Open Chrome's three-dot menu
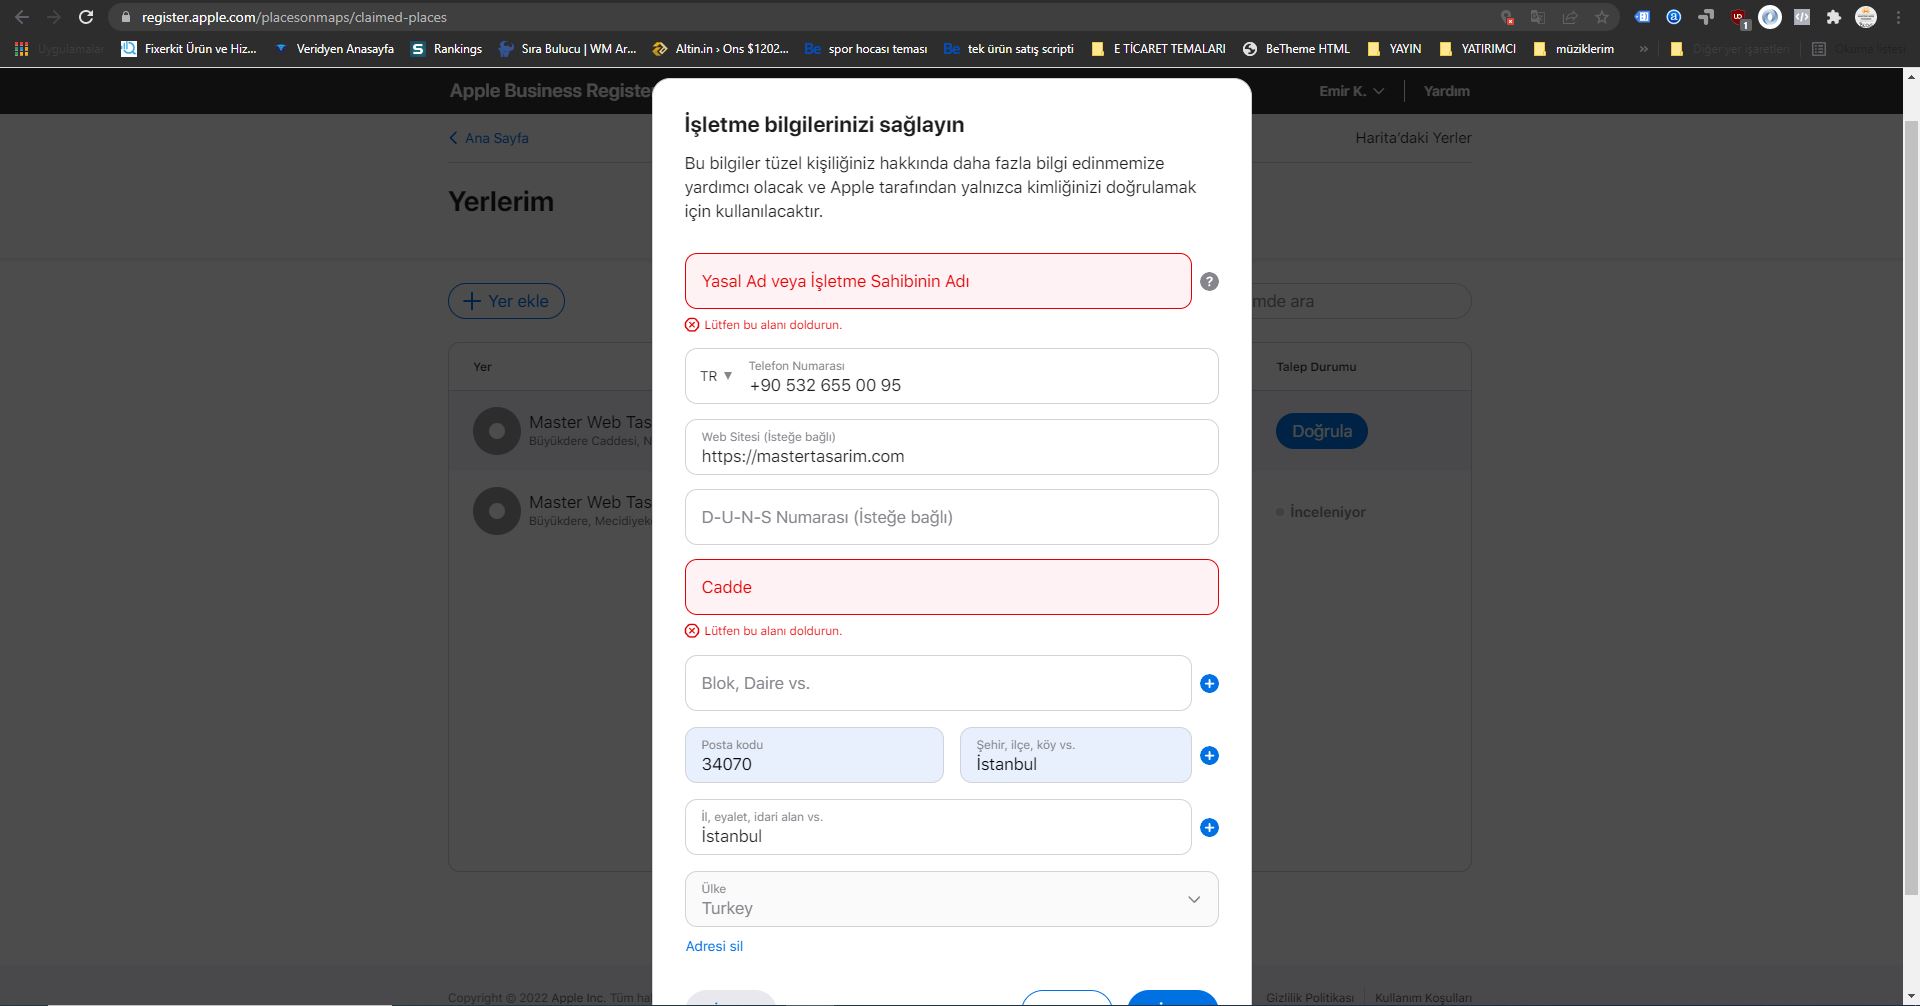This screenshot has width=1920, height=1006. [x=1898, y=17]
